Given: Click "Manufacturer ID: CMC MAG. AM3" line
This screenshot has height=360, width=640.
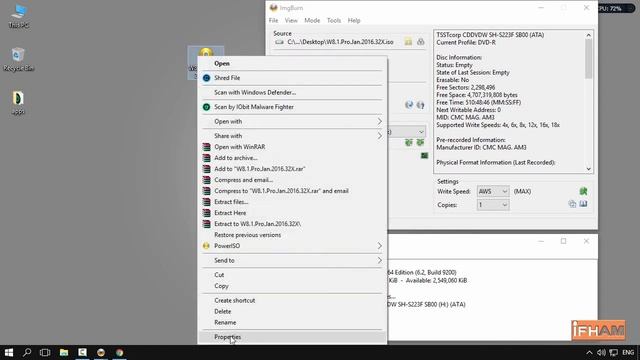Looking at the screenshot, I should 481,147.
